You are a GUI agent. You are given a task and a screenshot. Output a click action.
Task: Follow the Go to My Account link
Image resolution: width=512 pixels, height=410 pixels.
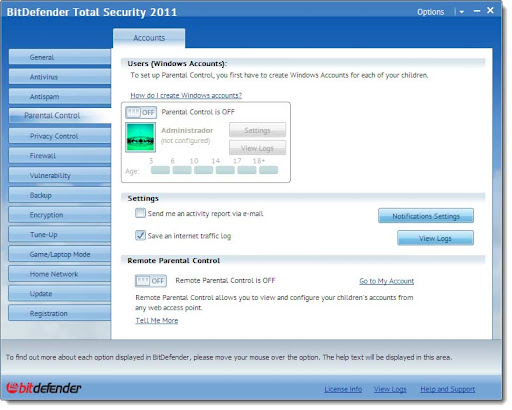(x=387, y=281)
